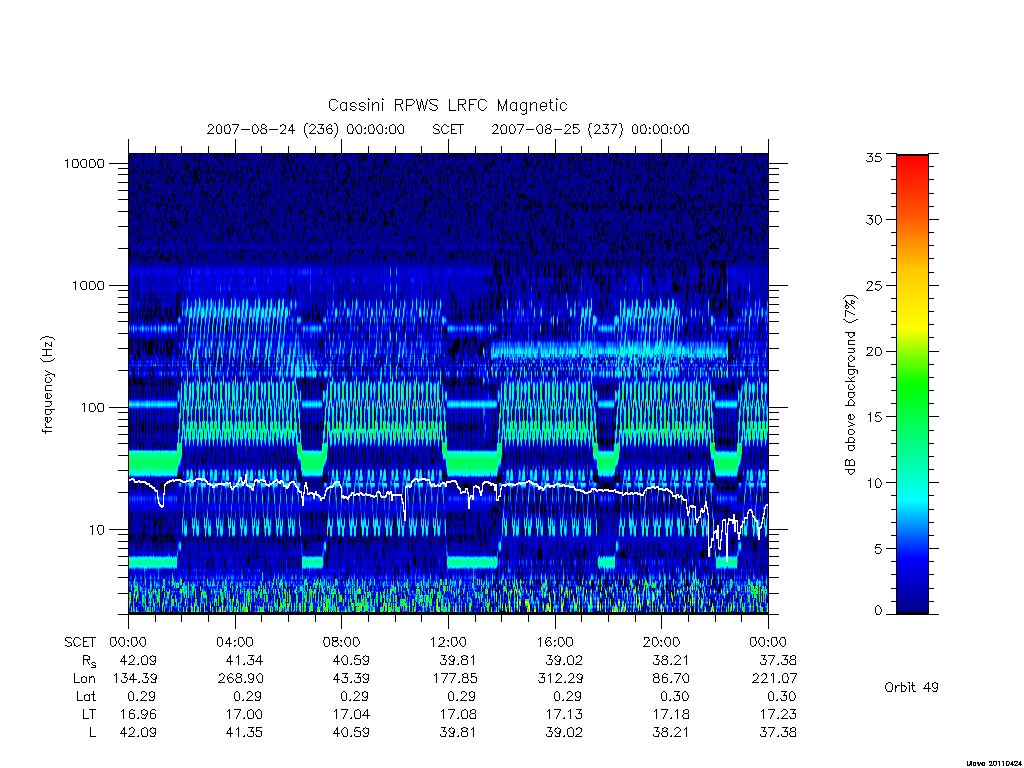The width and height of the screenshot is (1024, 768).
Task: Click the LT value 17.18
Action: tap(671, 714)
